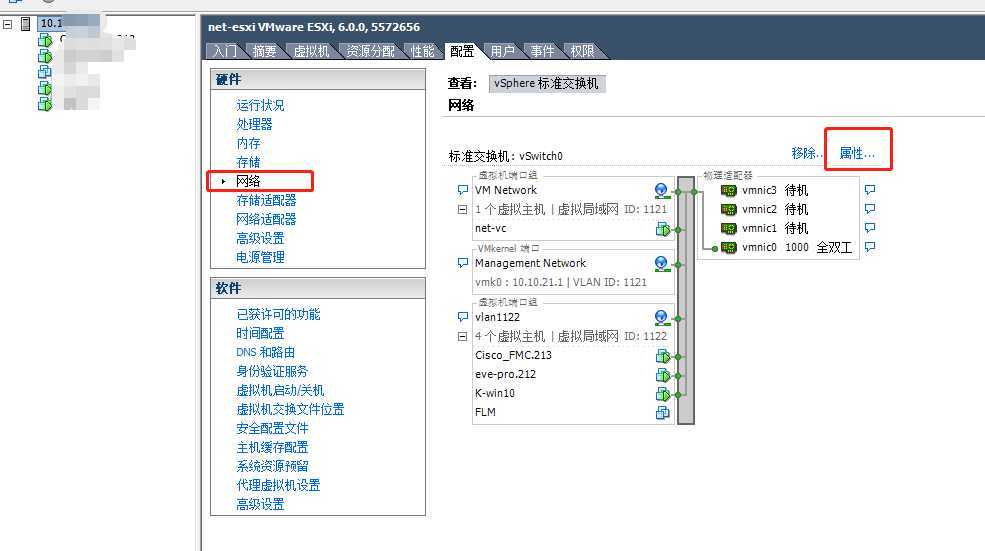Collapse vlan1122 virtual machine list
The width and height of the screenshot is (985, 551).
[x=462, y=336]
